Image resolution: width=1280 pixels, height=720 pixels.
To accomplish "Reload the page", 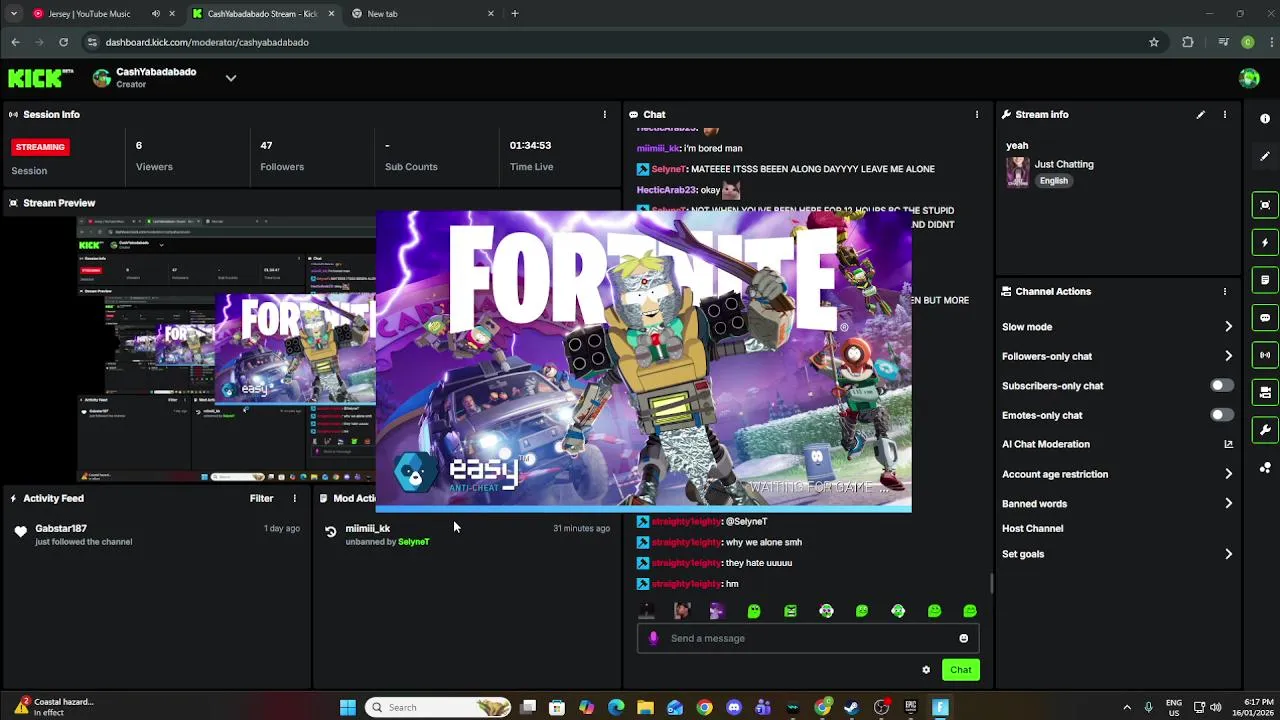I will point(63,42).
